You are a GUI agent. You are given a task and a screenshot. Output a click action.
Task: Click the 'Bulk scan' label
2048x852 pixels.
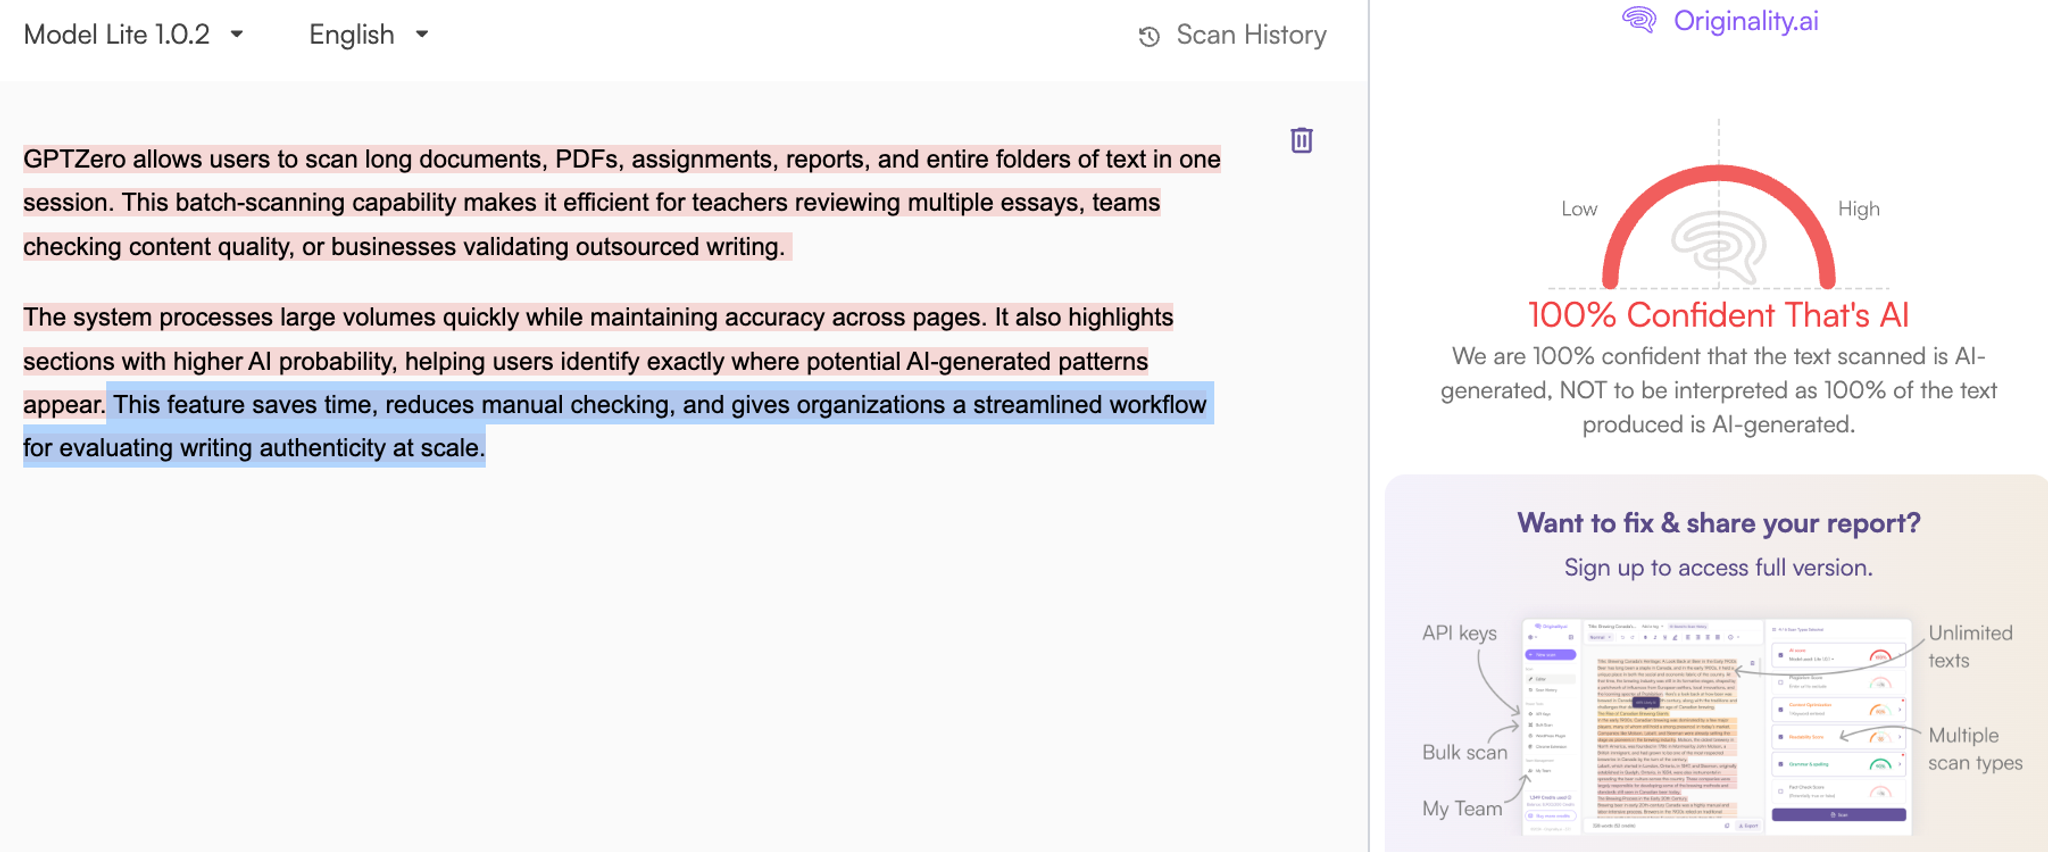1464,752
